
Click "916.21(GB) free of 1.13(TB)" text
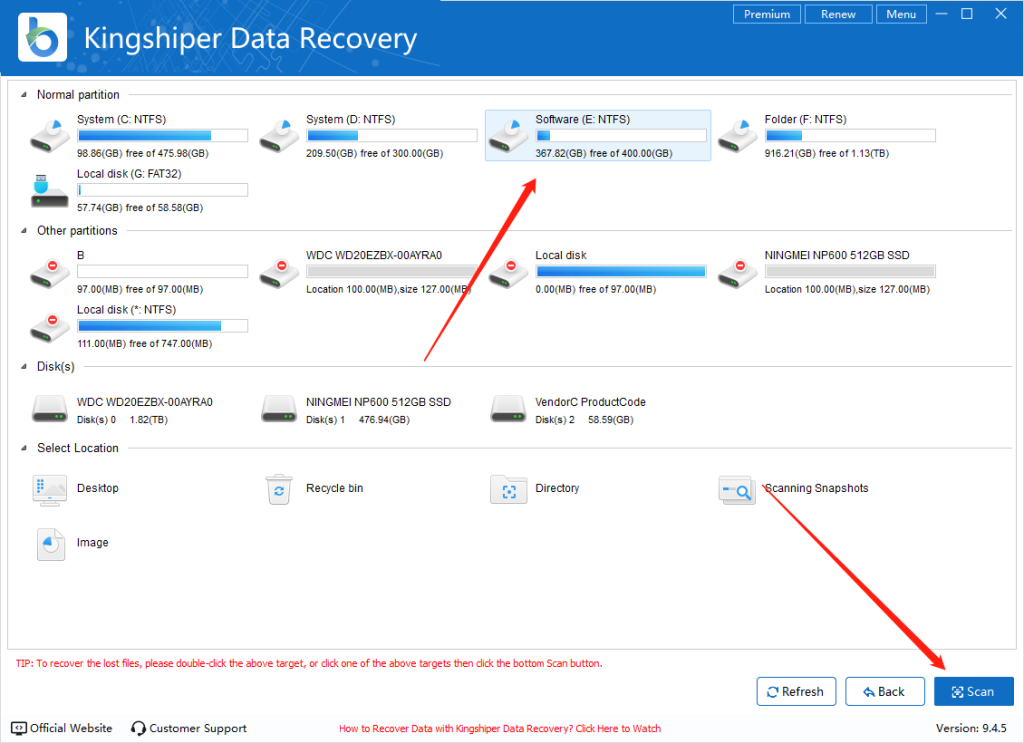pyautogui.click(x=827, y=153)
